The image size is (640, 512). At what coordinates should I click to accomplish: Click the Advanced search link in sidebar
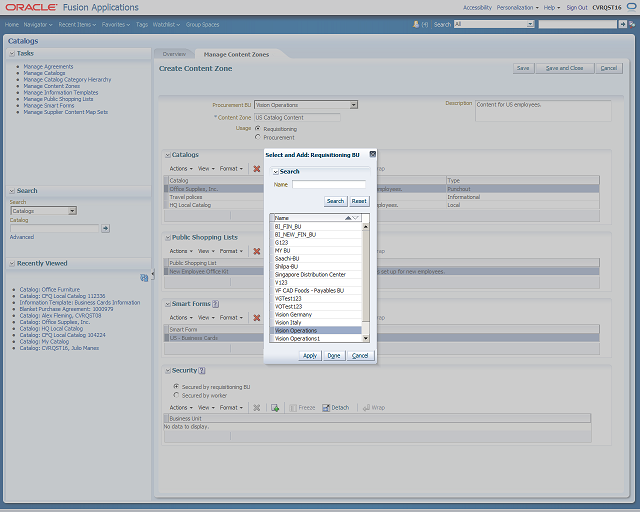coord(22,237)
